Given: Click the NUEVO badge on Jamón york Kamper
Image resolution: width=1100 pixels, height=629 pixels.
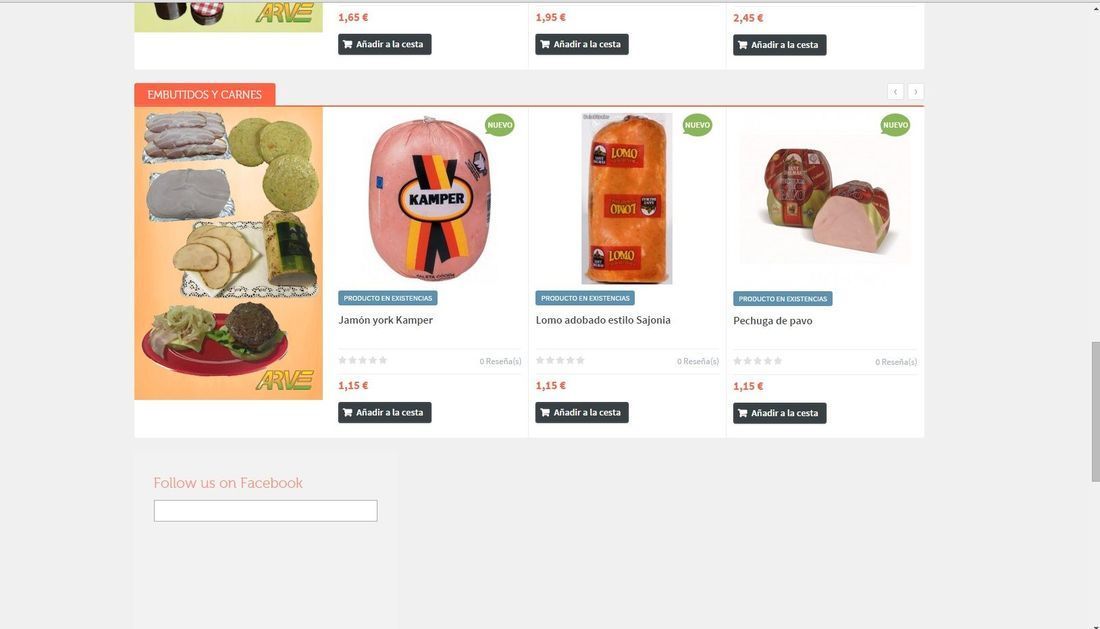Looking at the screenshot, I should (499, 125).
